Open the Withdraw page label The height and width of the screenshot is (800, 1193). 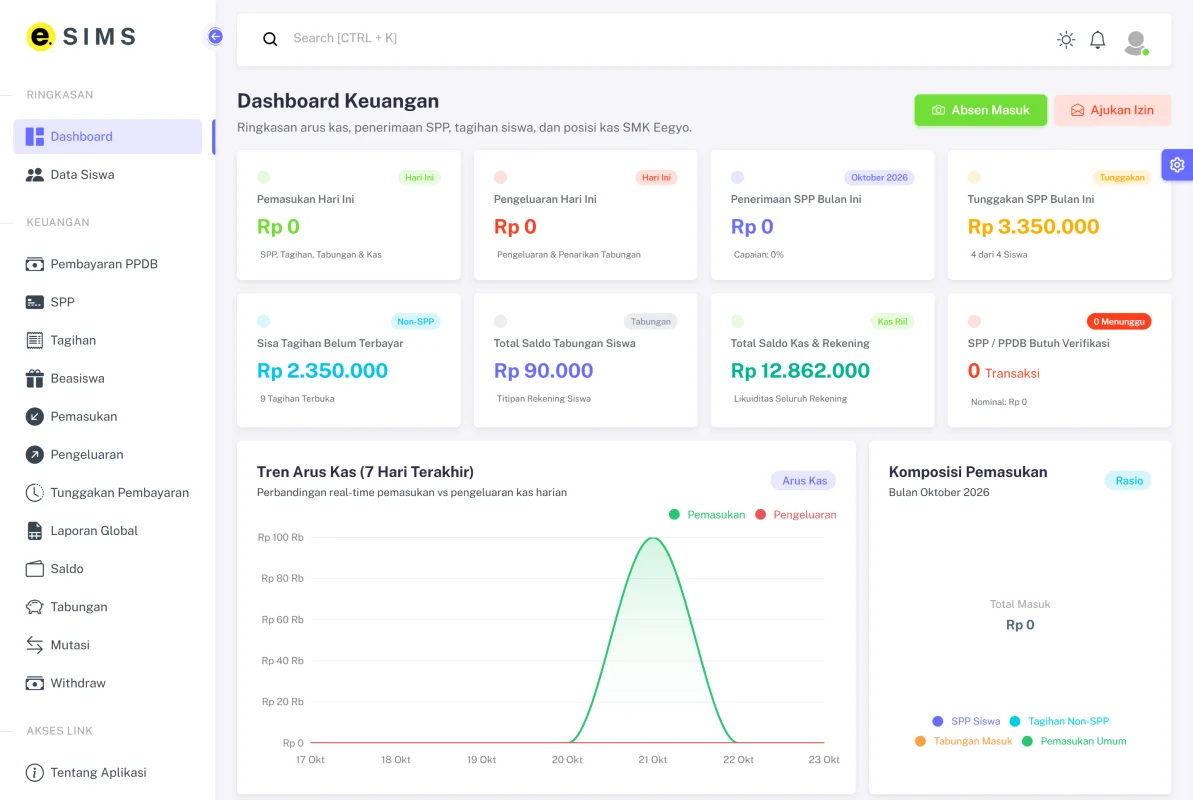[78, 683]
